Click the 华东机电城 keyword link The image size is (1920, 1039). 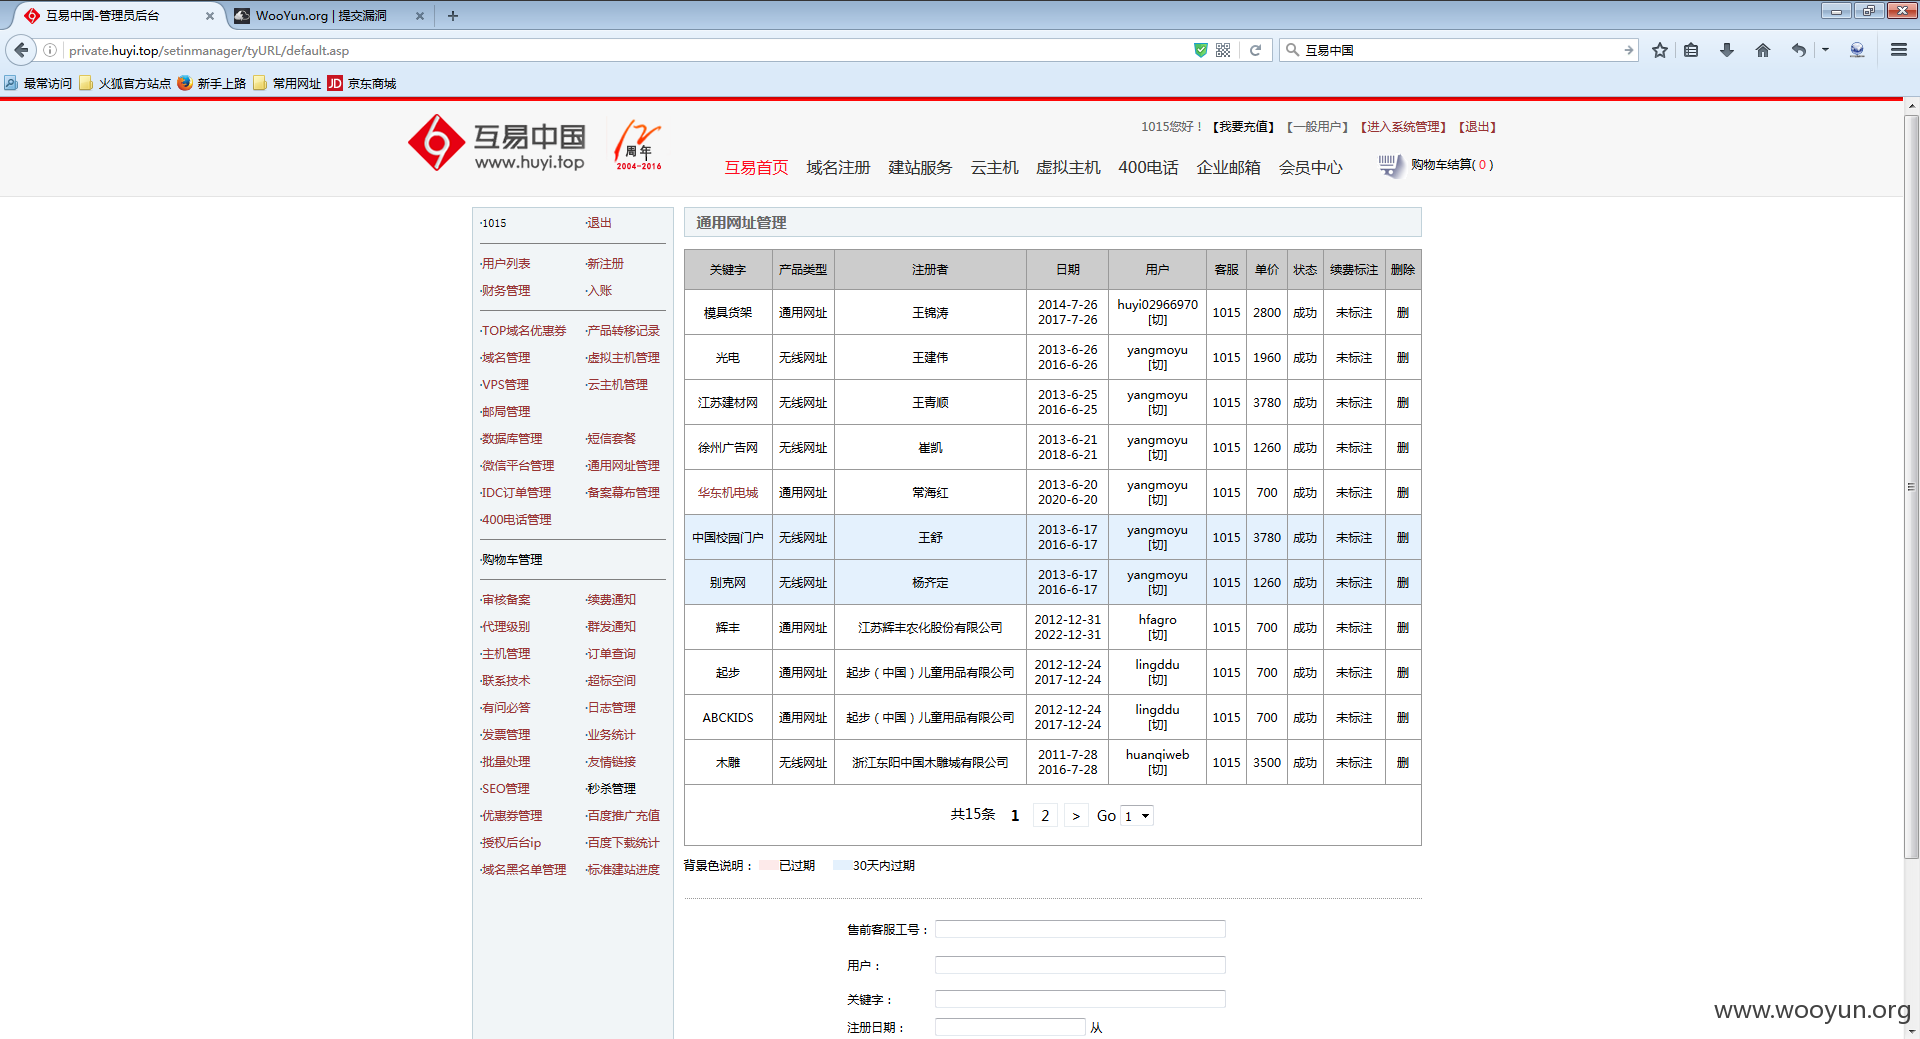(728, 493)
